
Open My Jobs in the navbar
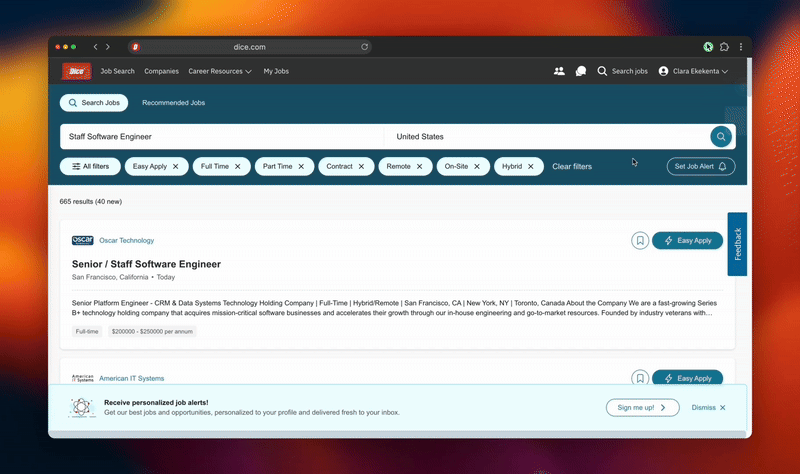pyautogui.click(x=276, y=71)
